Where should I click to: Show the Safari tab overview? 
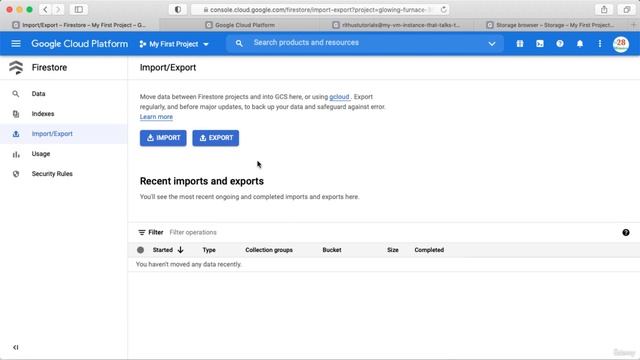(627, 9)
